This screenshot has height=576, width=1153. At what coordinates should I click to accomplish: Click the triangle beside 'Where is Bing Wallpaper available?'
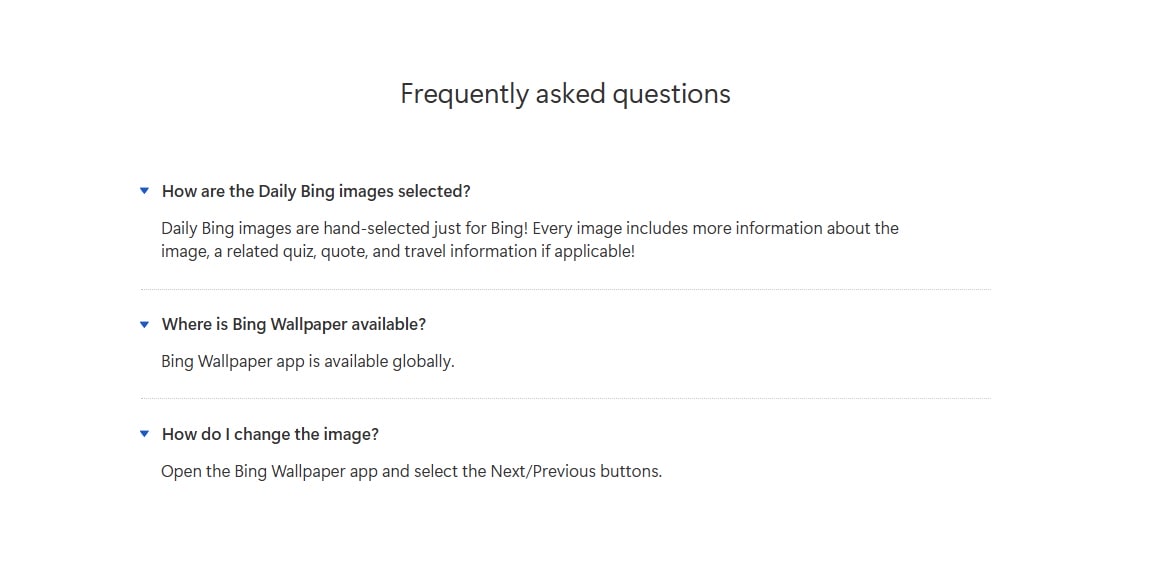point(144,324)
